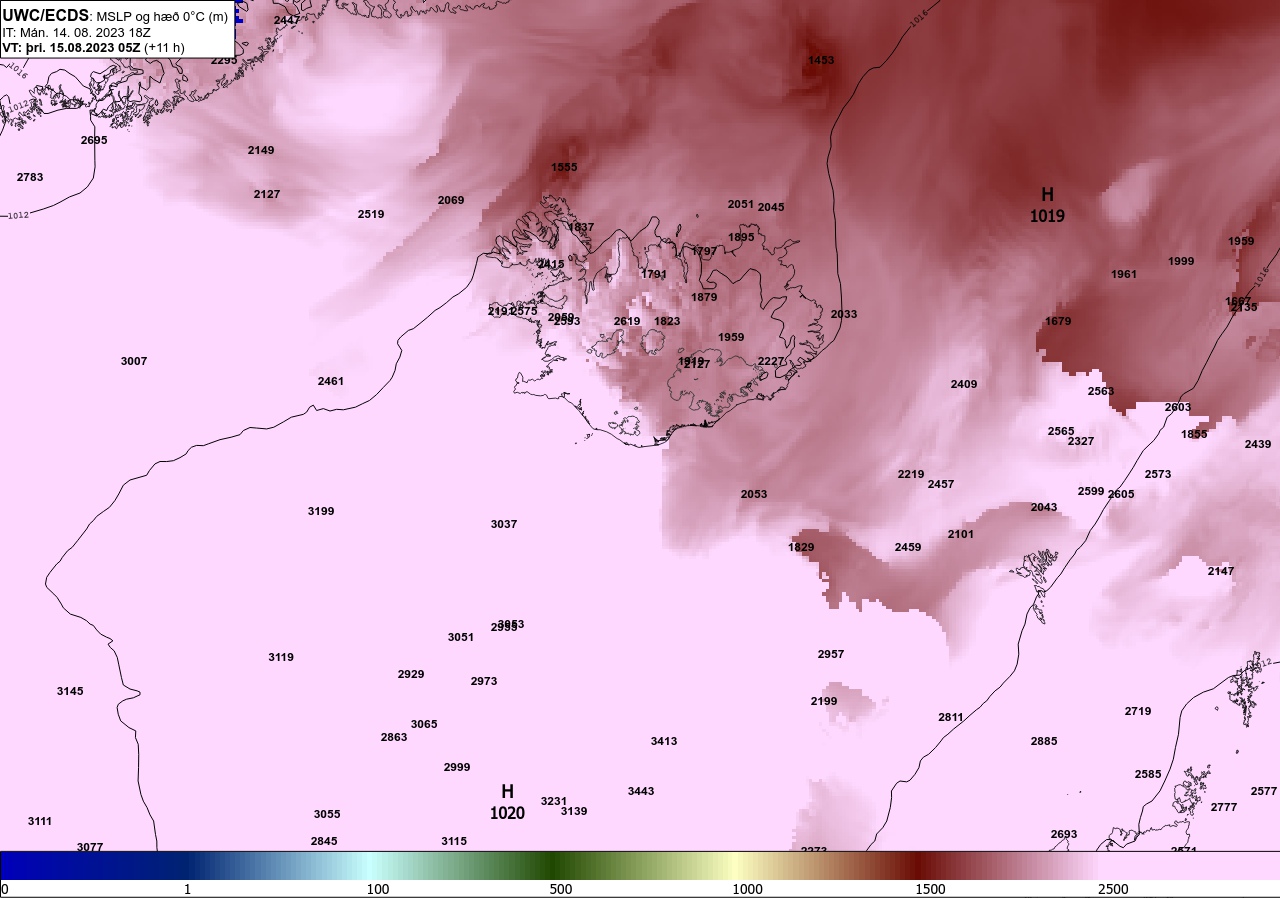
Task: Click the height value 1679
Action: (1058, 321)
